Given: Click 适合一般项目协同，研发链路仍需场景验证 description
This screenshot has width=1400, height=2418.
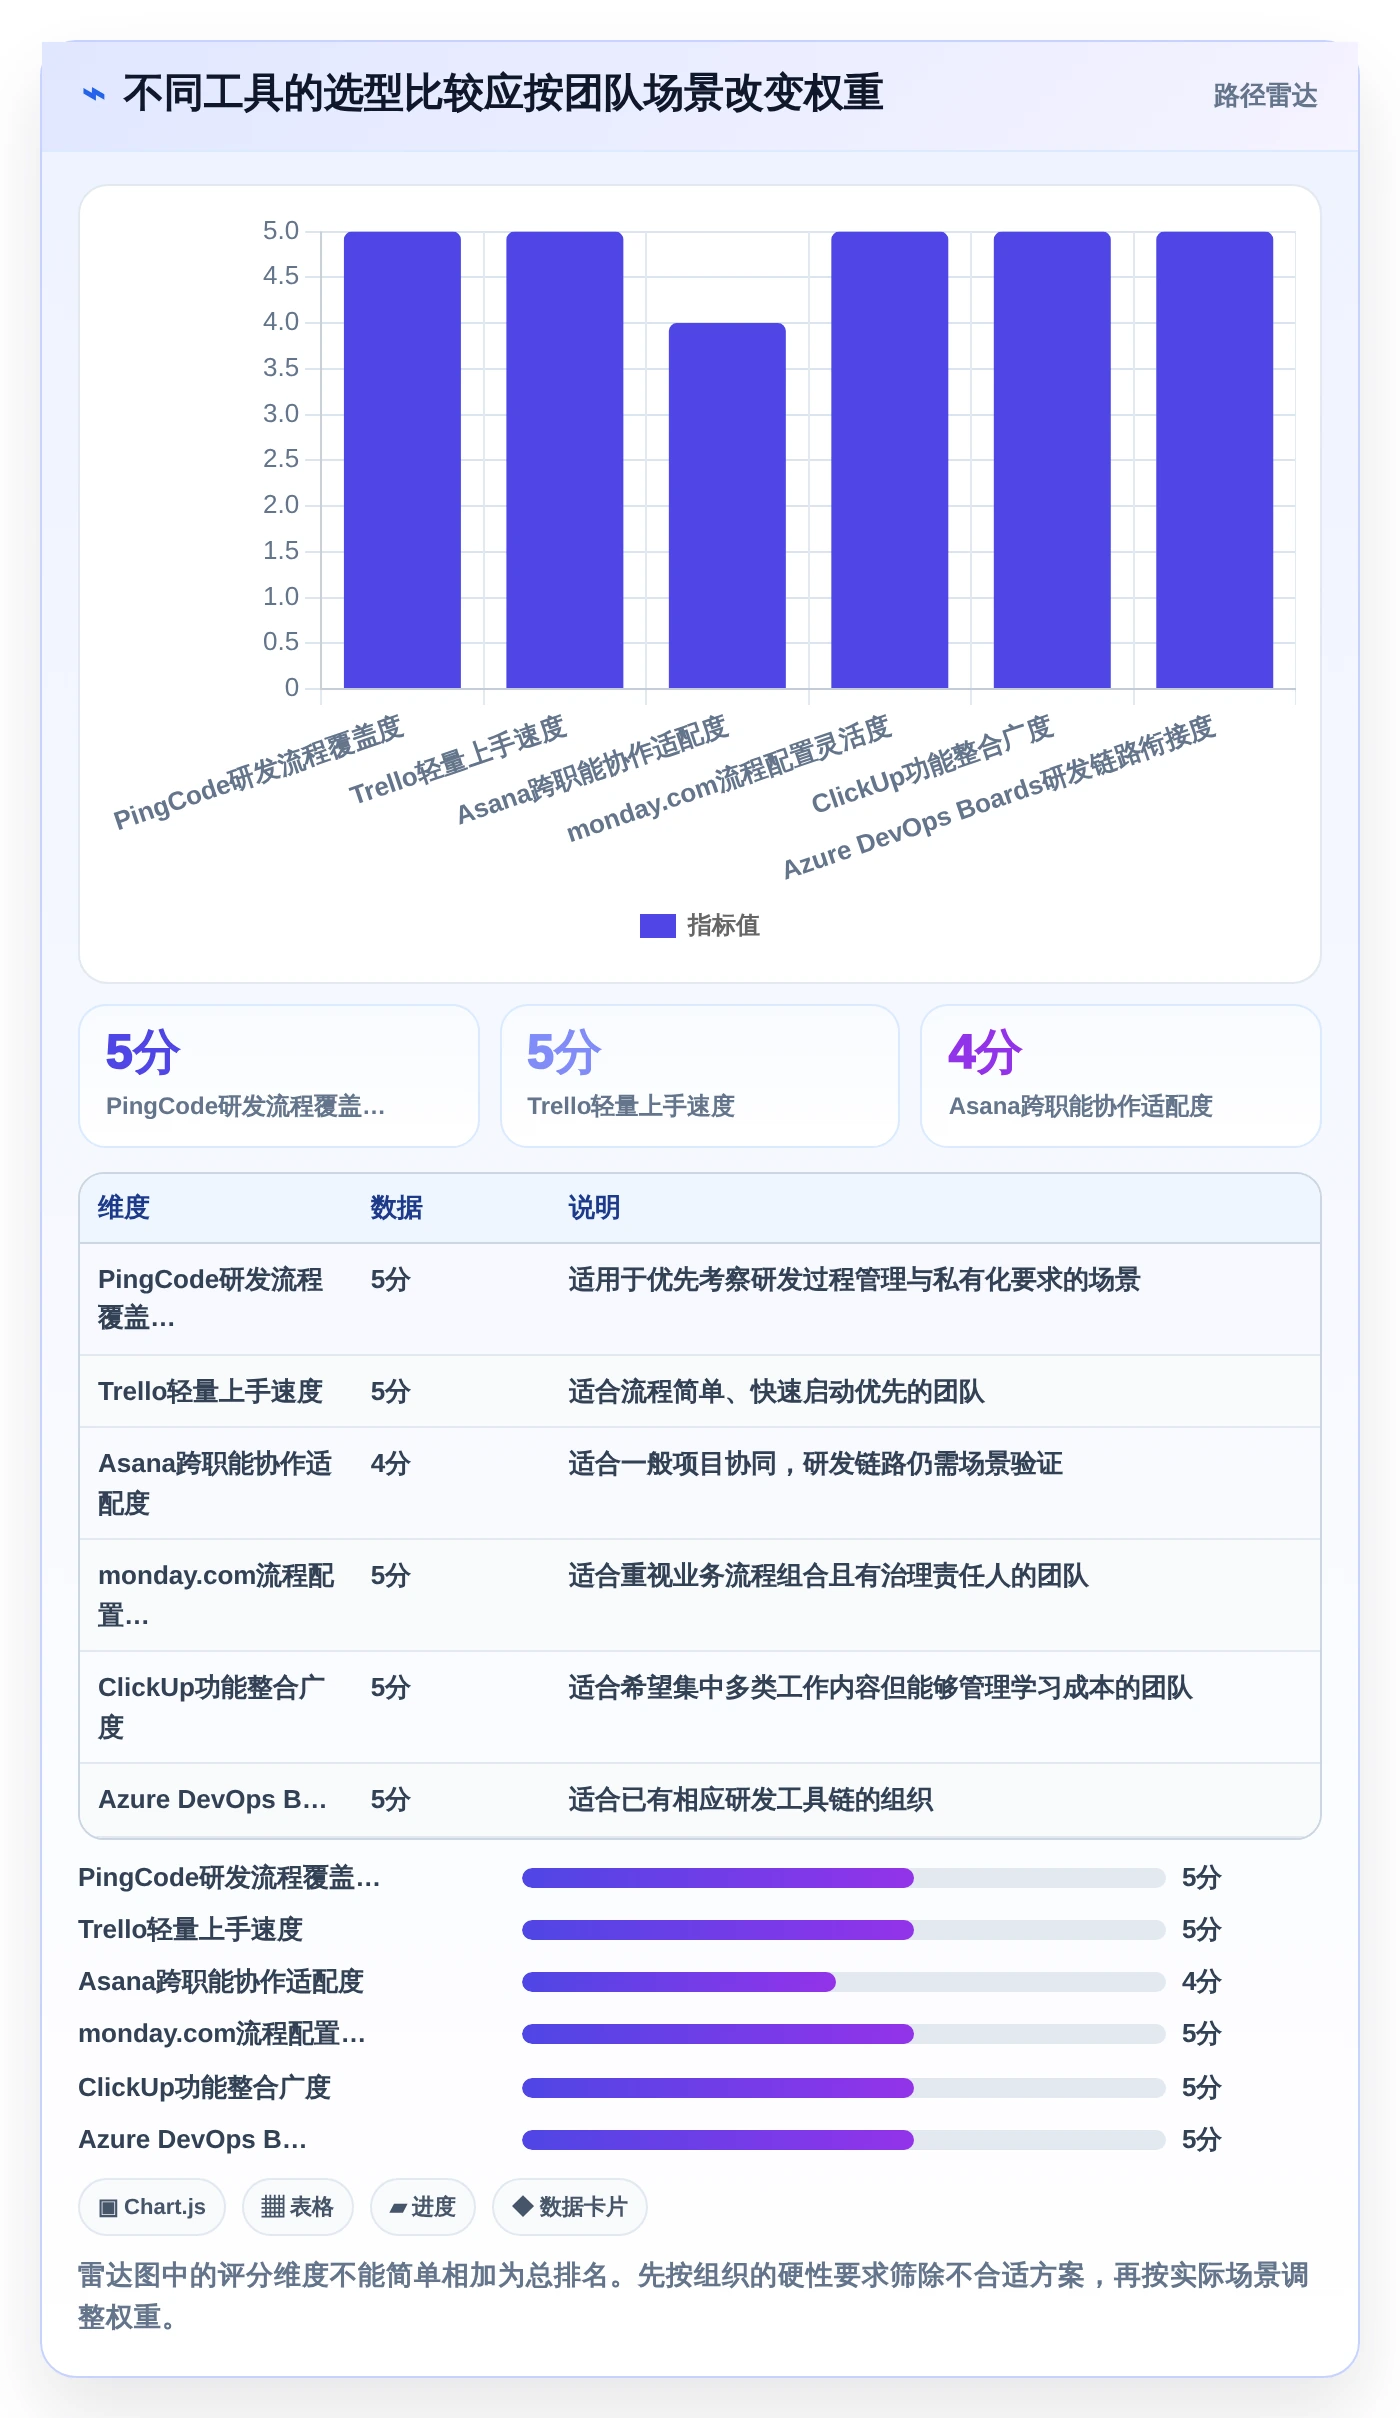Looking at the screenshot, I should [815, 1464].
